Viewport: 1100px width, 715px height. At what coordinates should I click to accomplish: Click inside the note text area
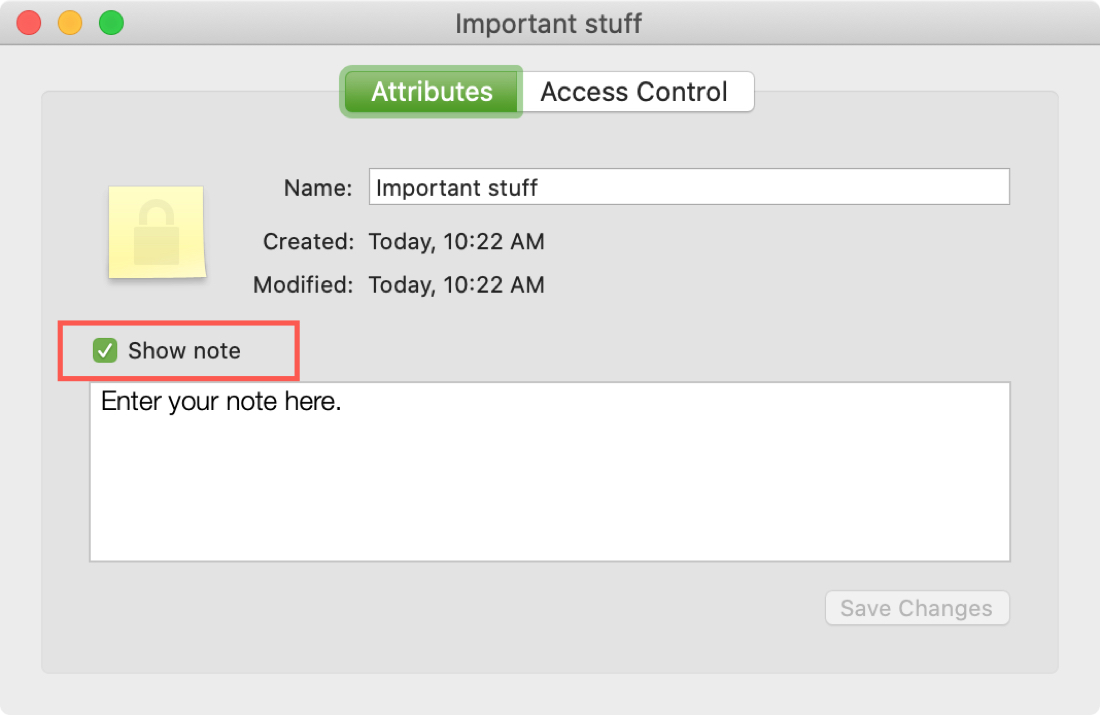coord(550,470)
